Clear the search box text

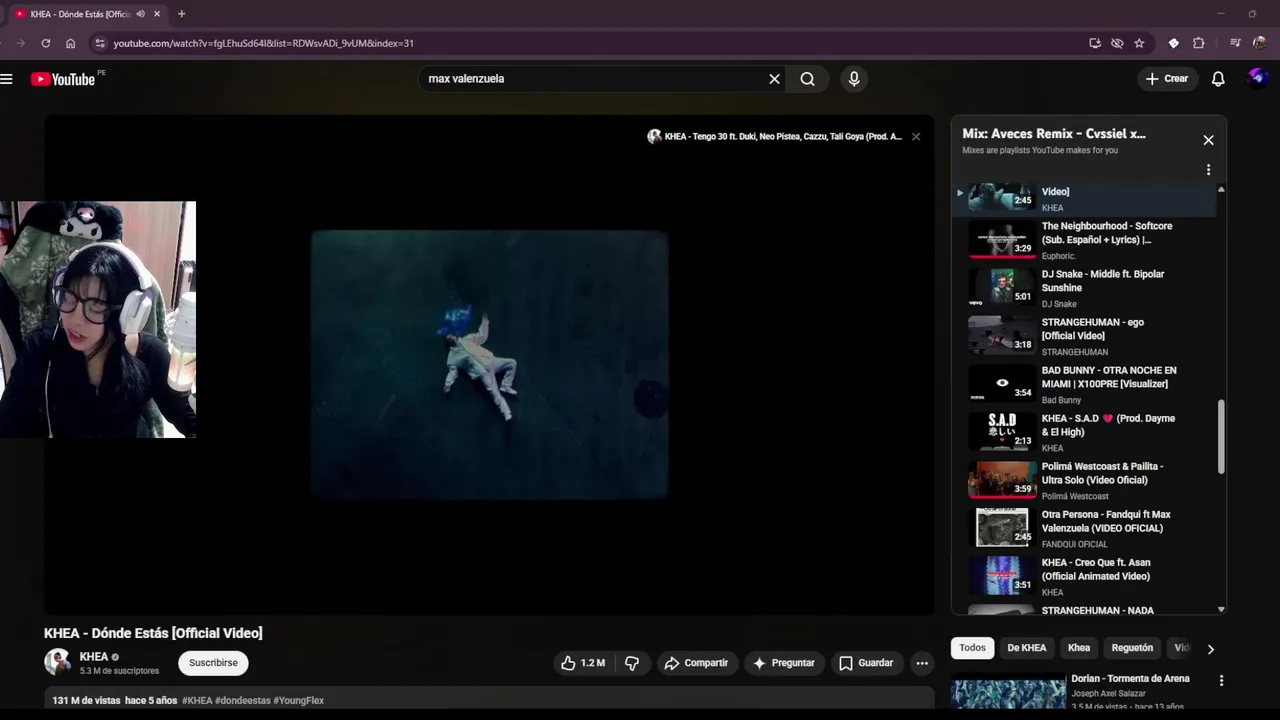[774, 79]
